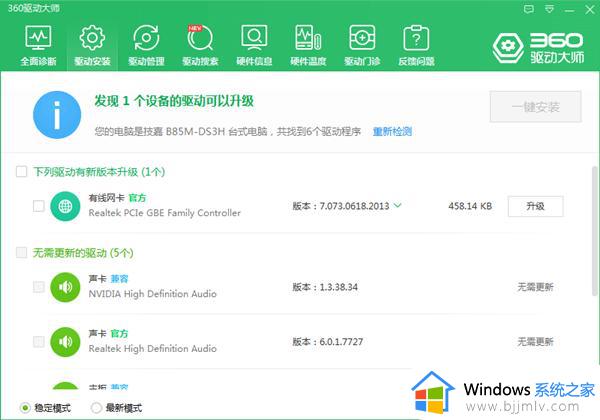Click the 升级 button for network card
600x420 pixels.
click(x=535, y=206)
